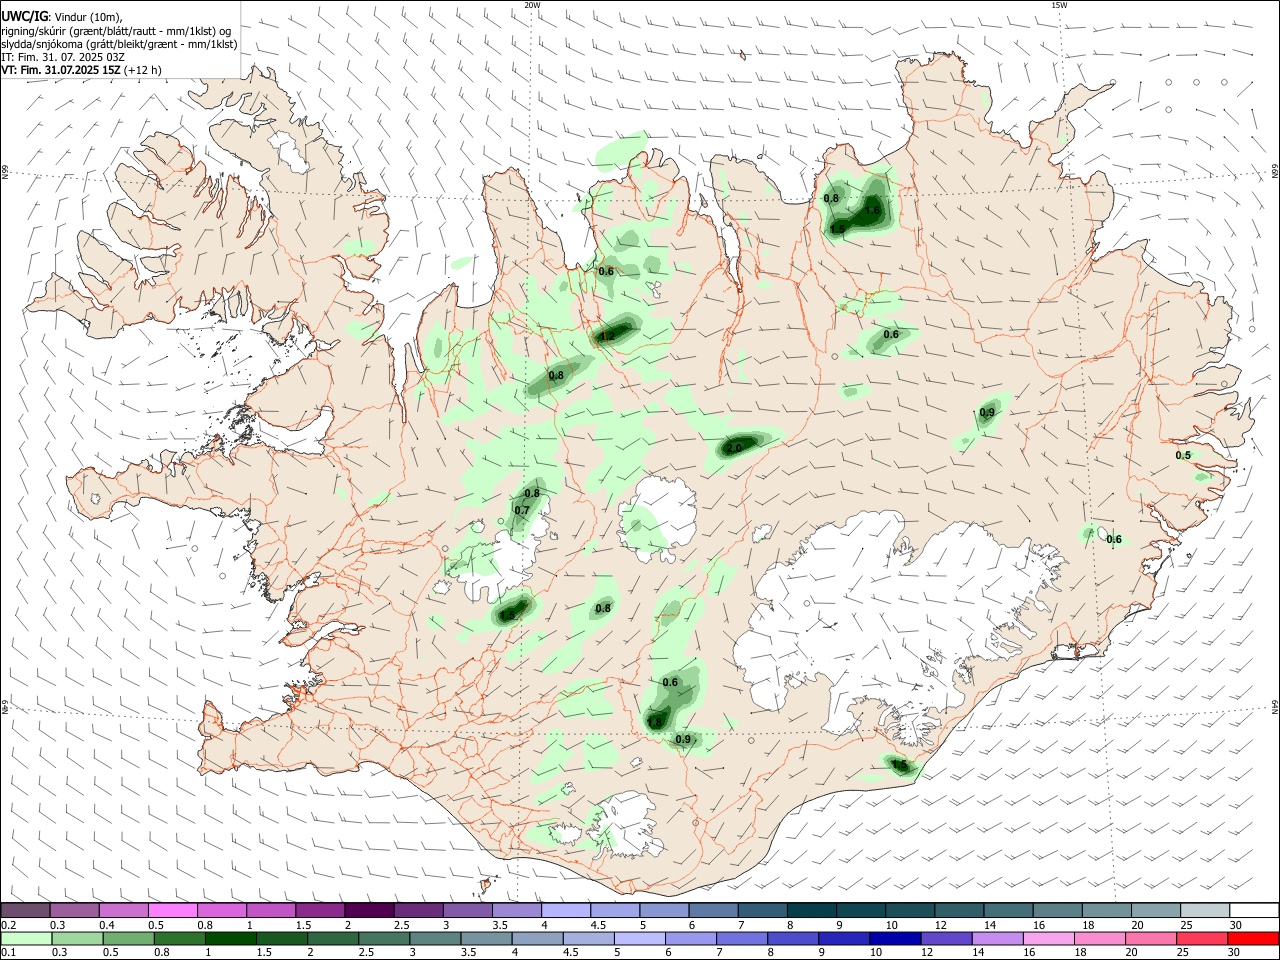The image size is (1280, 960).
Task: Select the bright pink 0.5 swatch in the top legend row
Action: pos(173,910)
